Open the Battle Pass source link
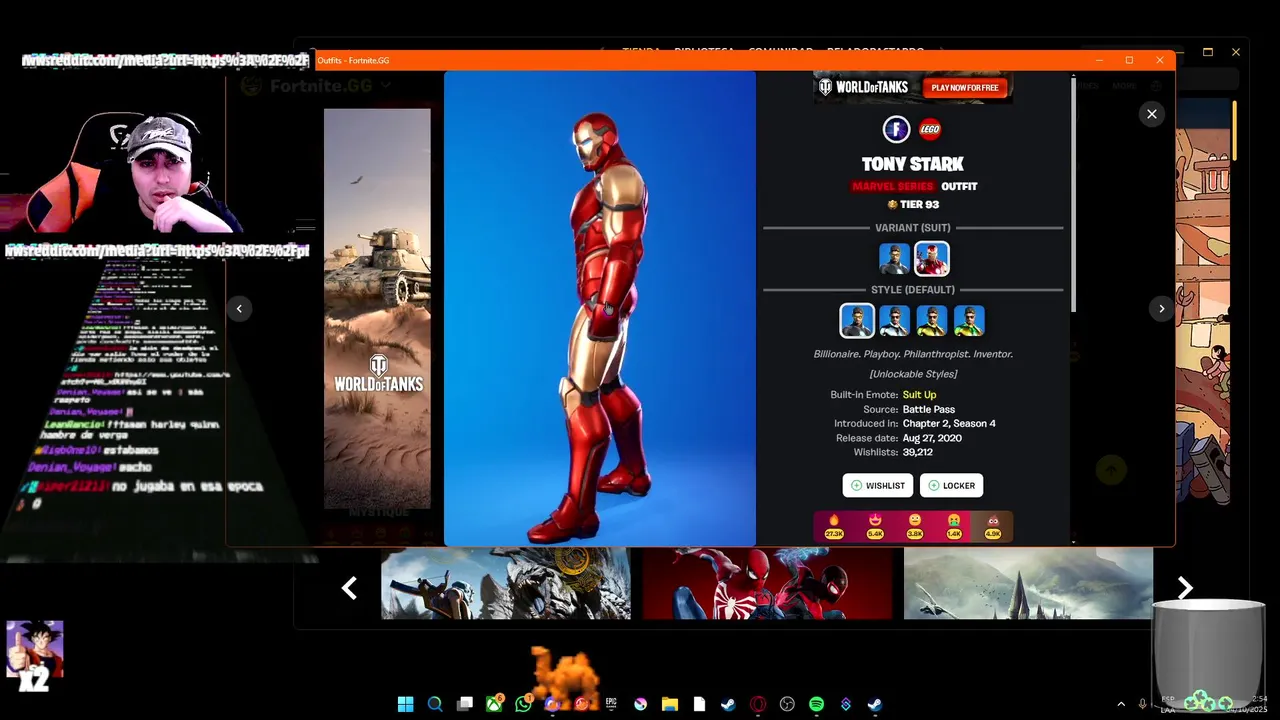1280x720 pixels. click(x=929, y=409)
